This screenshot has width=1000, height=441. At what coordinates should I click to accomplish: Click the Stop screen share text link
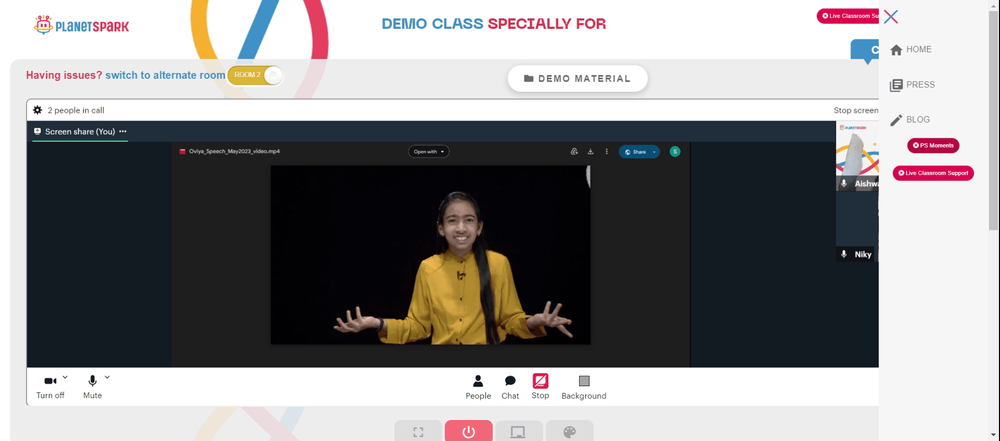[x=856, y=110]
